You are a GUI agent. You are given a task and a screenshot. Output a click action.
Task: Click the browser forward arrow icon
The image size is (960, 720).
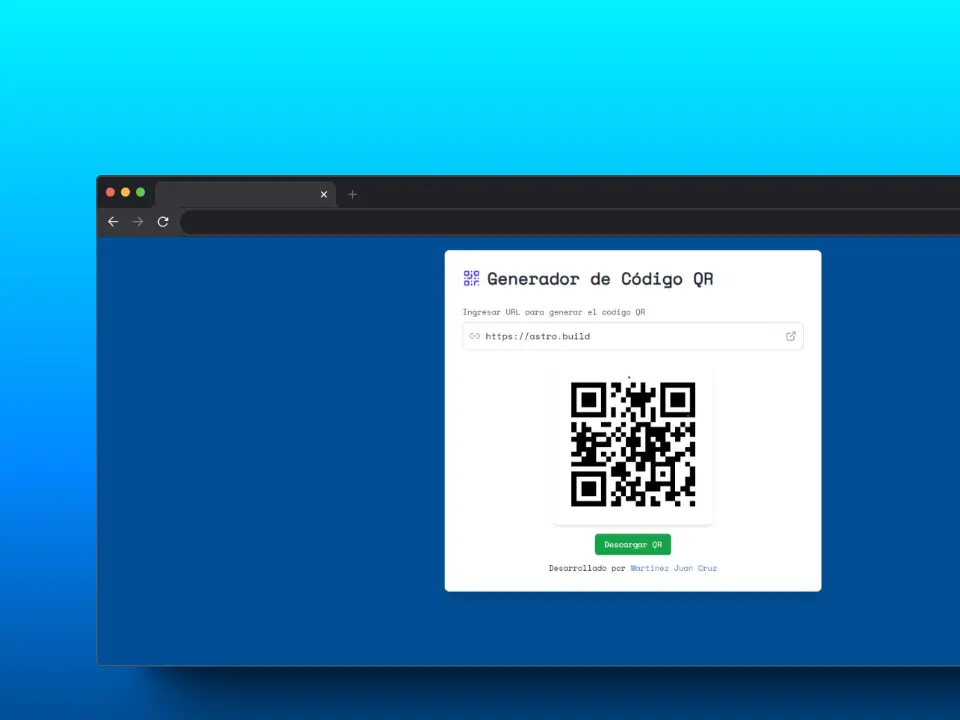tap(138, 221)
